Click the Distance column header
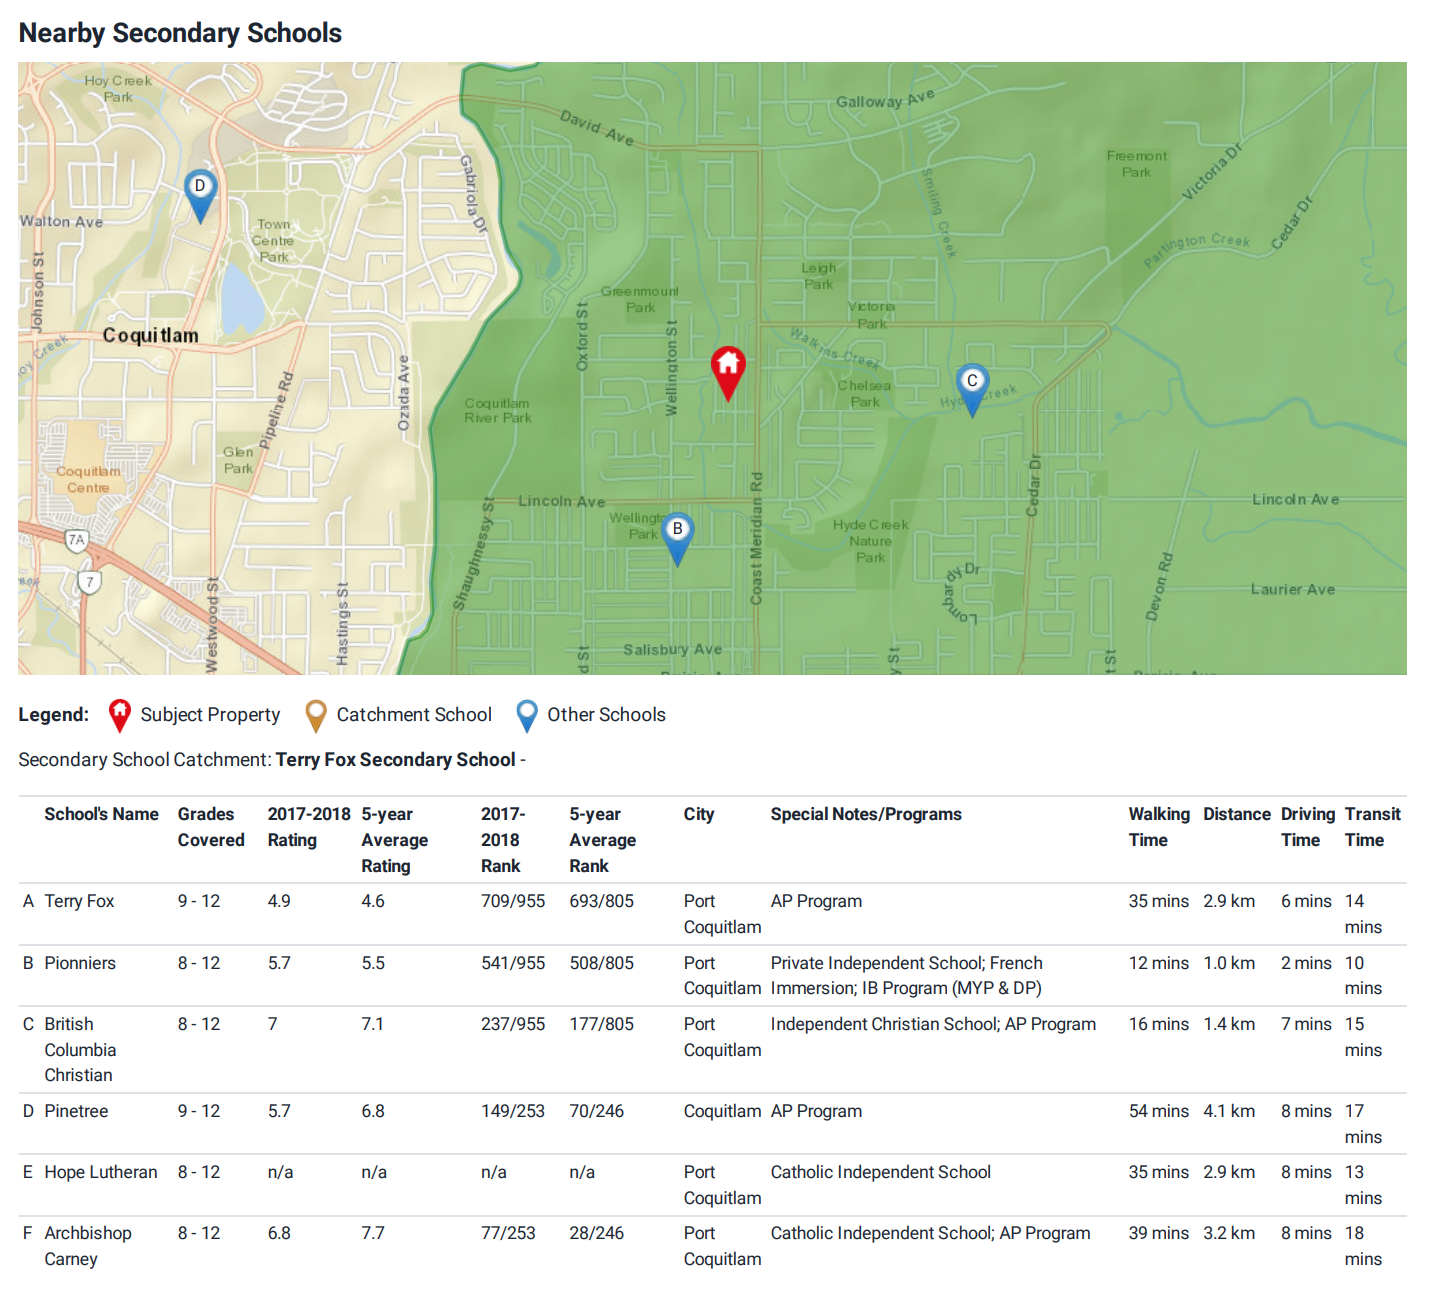Viewport: 1432px width, 1314px height. tap(1237, 814)
